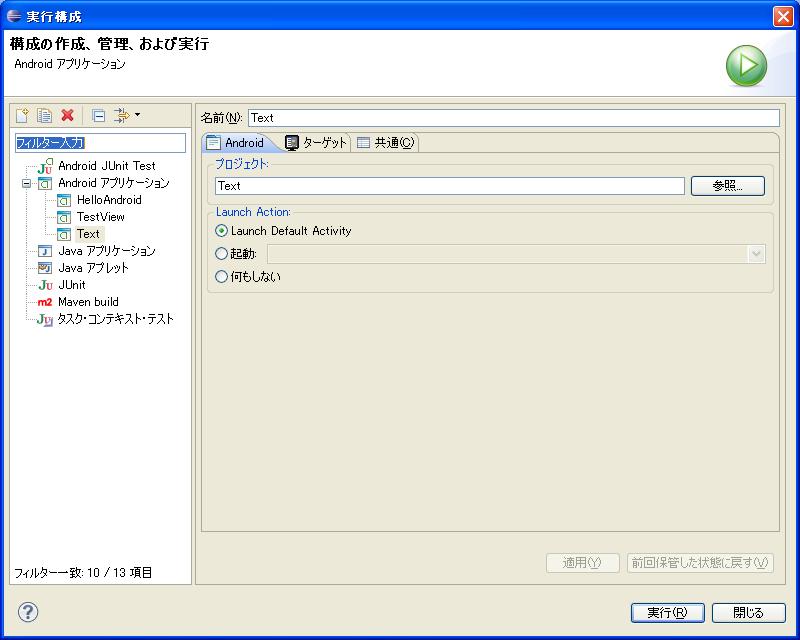Click the Java アプレット icon
The image size is (800, 640).
tap(45, 268)
